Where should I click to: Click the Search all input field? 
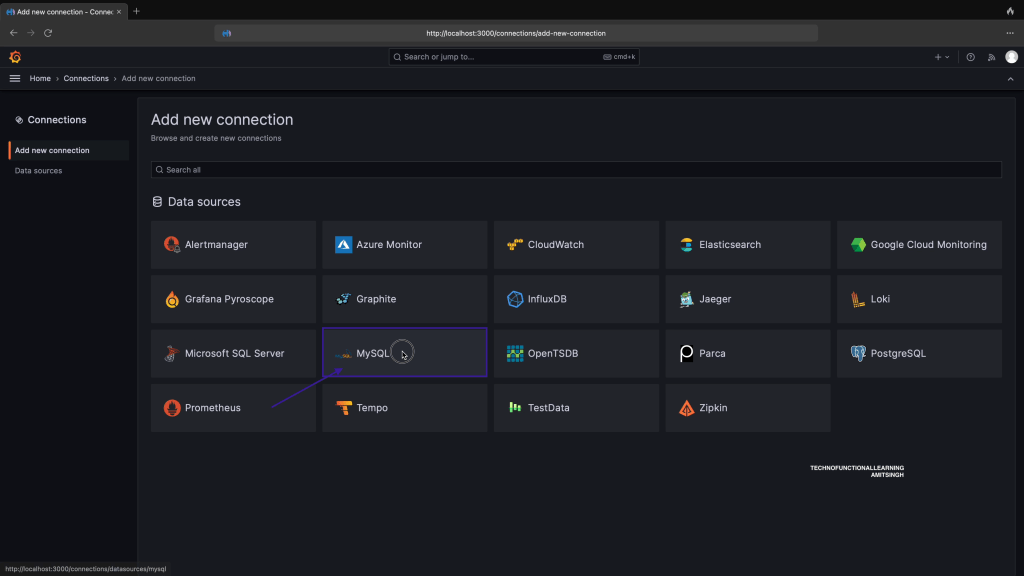coord(576,170)
